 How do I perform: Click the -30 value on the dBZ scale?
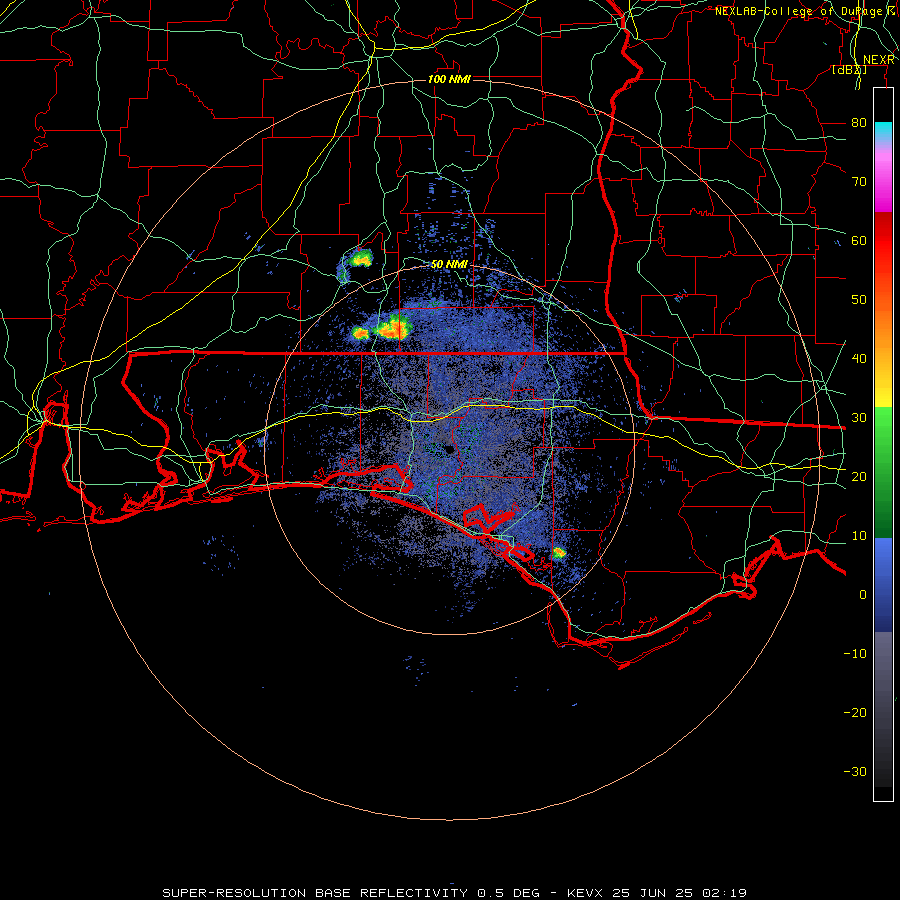click(855, 772)
